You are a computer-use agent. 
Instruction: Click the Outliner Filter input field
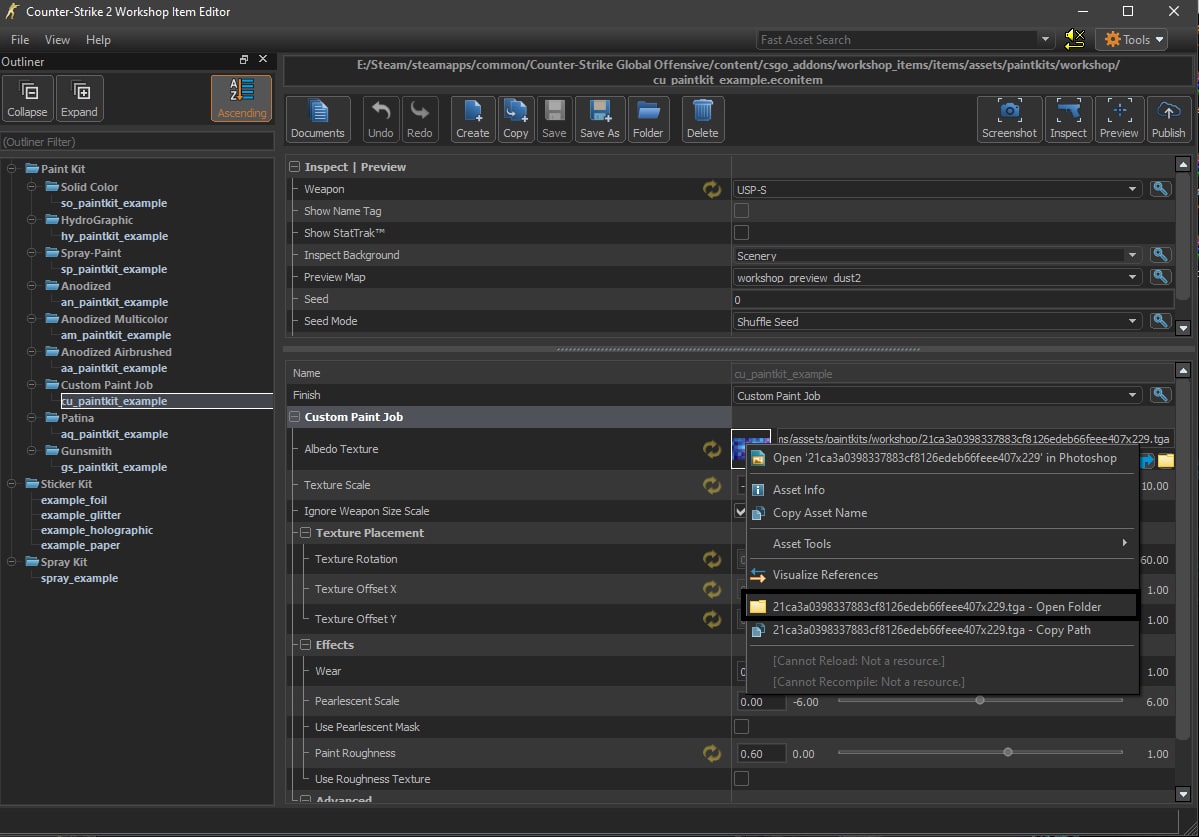137,142
